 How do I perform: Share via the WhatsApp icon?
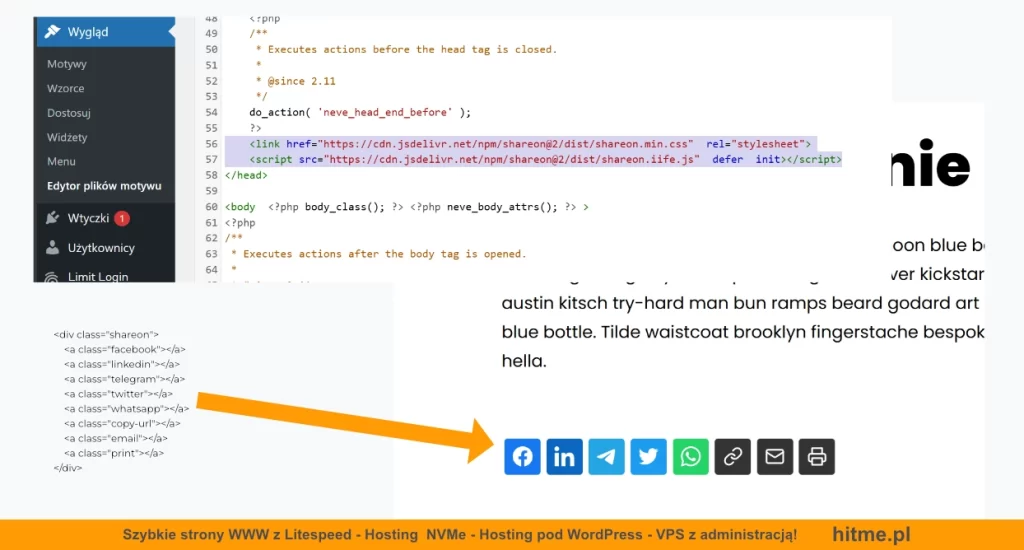coord(690,457)
